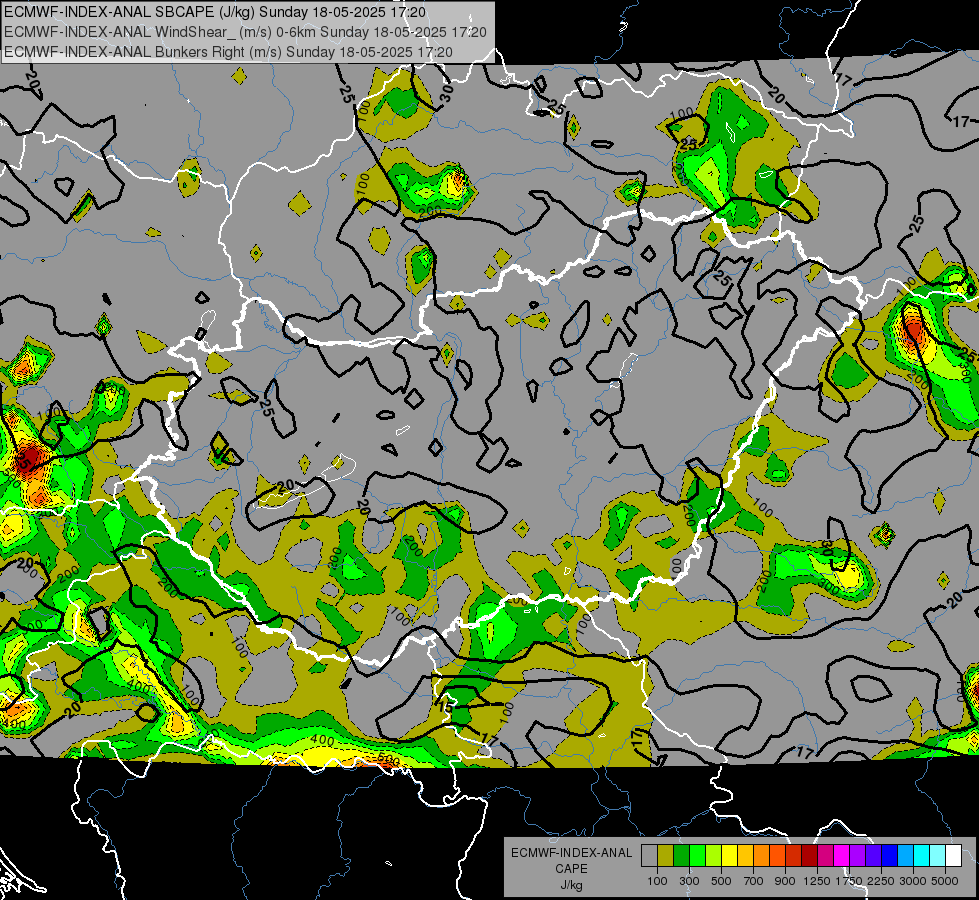Select the 5000 legend scale value
The width and height of the screenshot is (979, 900).
945,881
